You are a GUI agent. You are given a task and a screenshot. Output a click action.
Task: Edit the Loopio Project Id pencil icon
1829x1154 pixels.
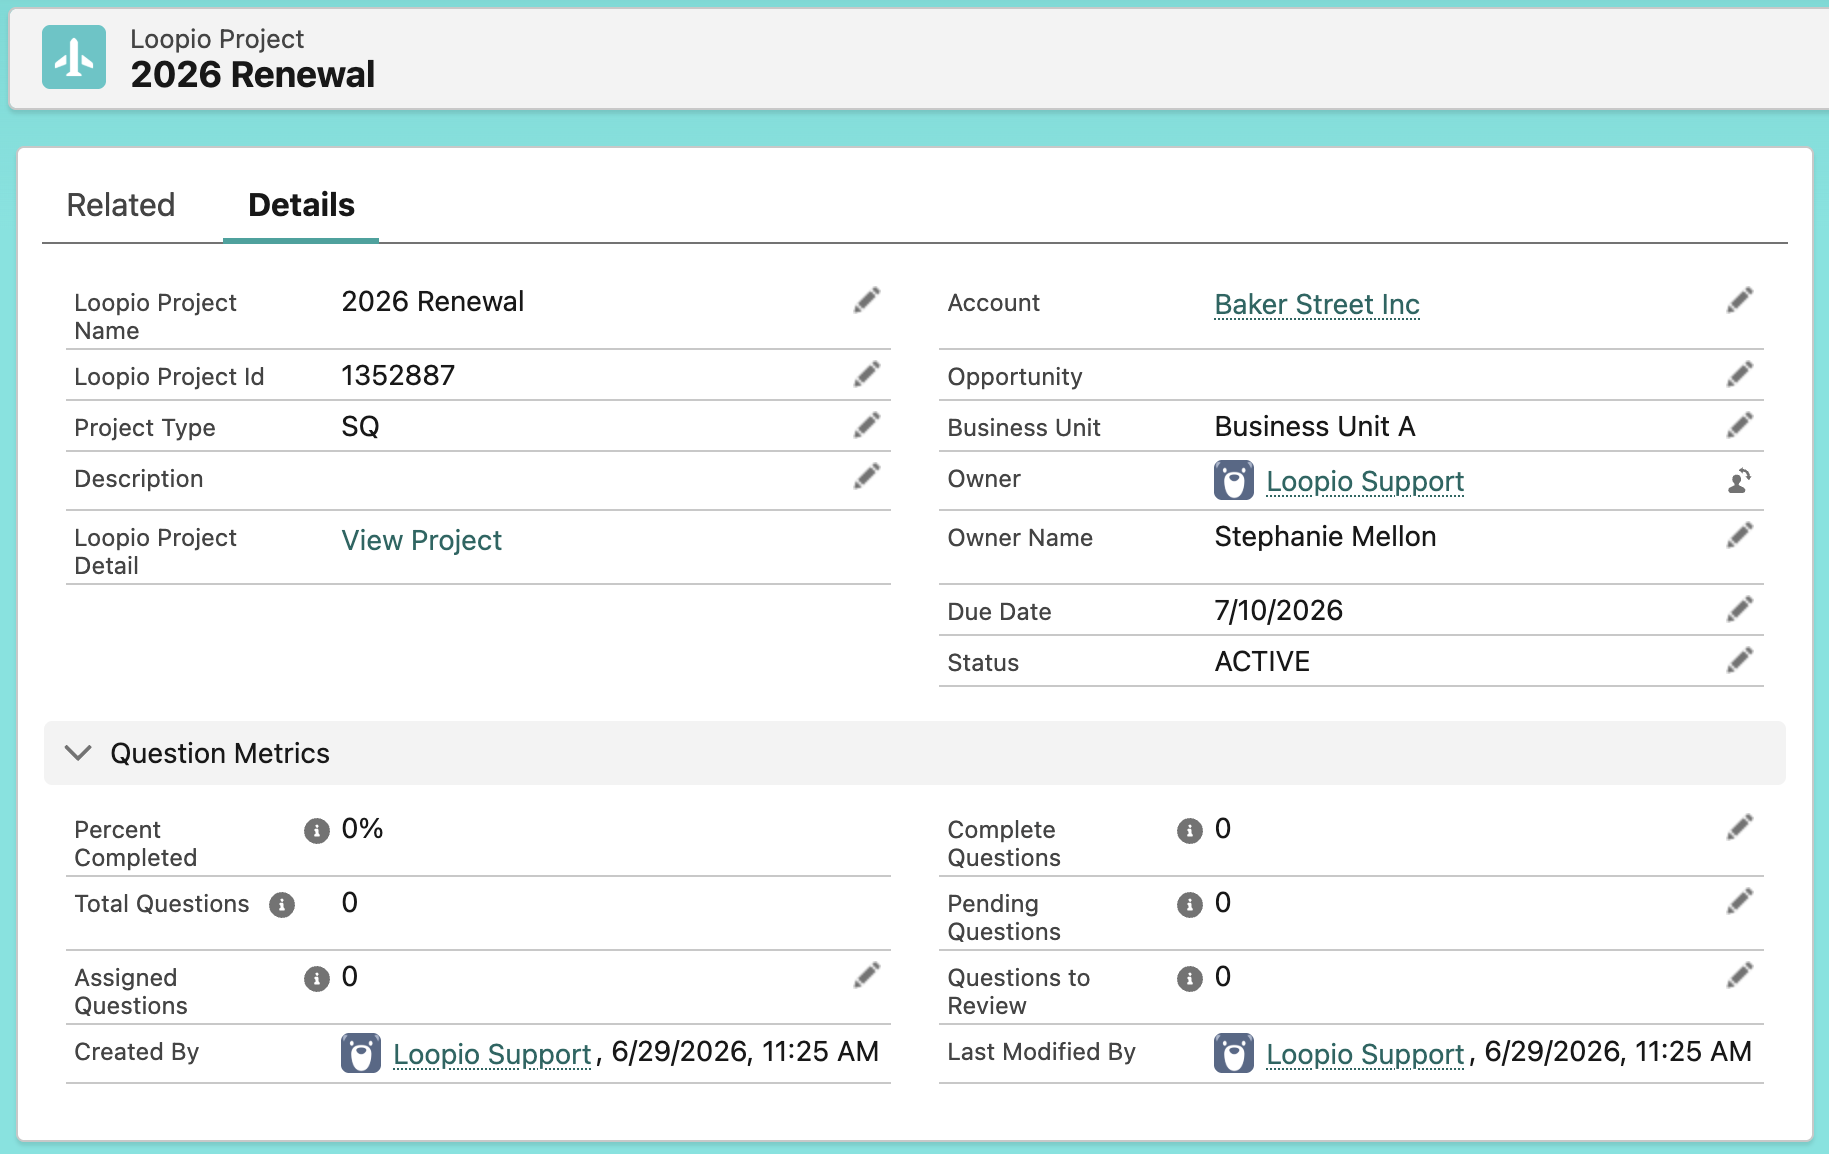[866, 374]
